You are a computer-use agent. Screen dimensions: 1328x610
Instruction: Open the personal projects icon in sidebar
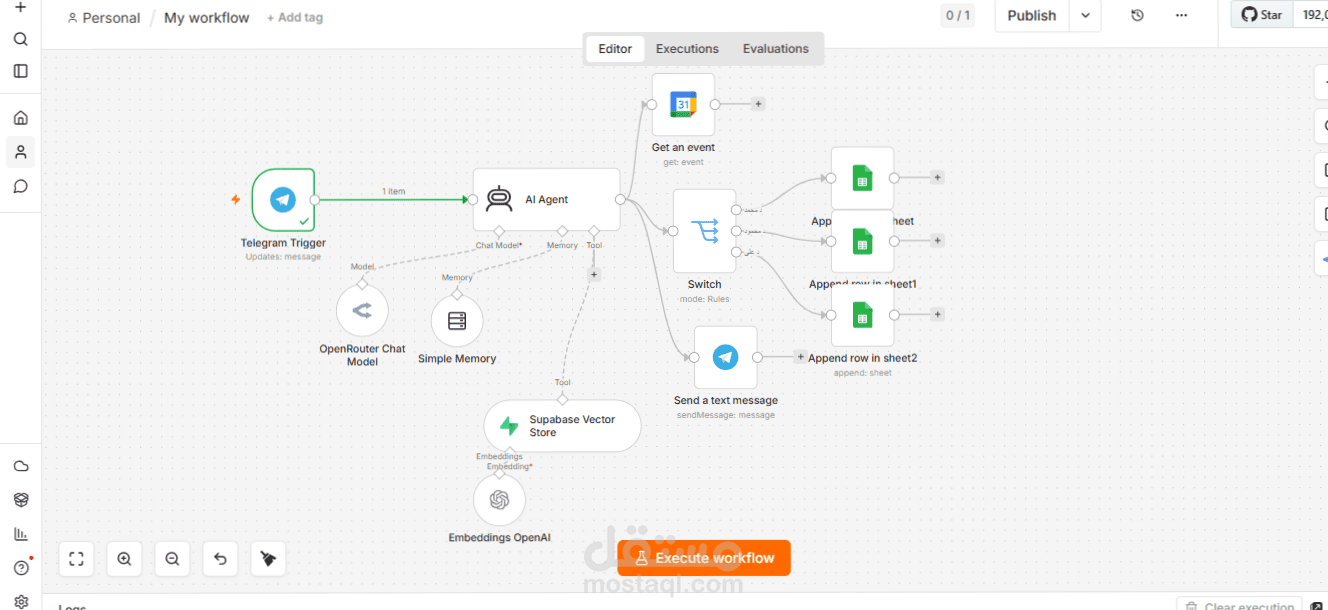click(x=20, y=152)
